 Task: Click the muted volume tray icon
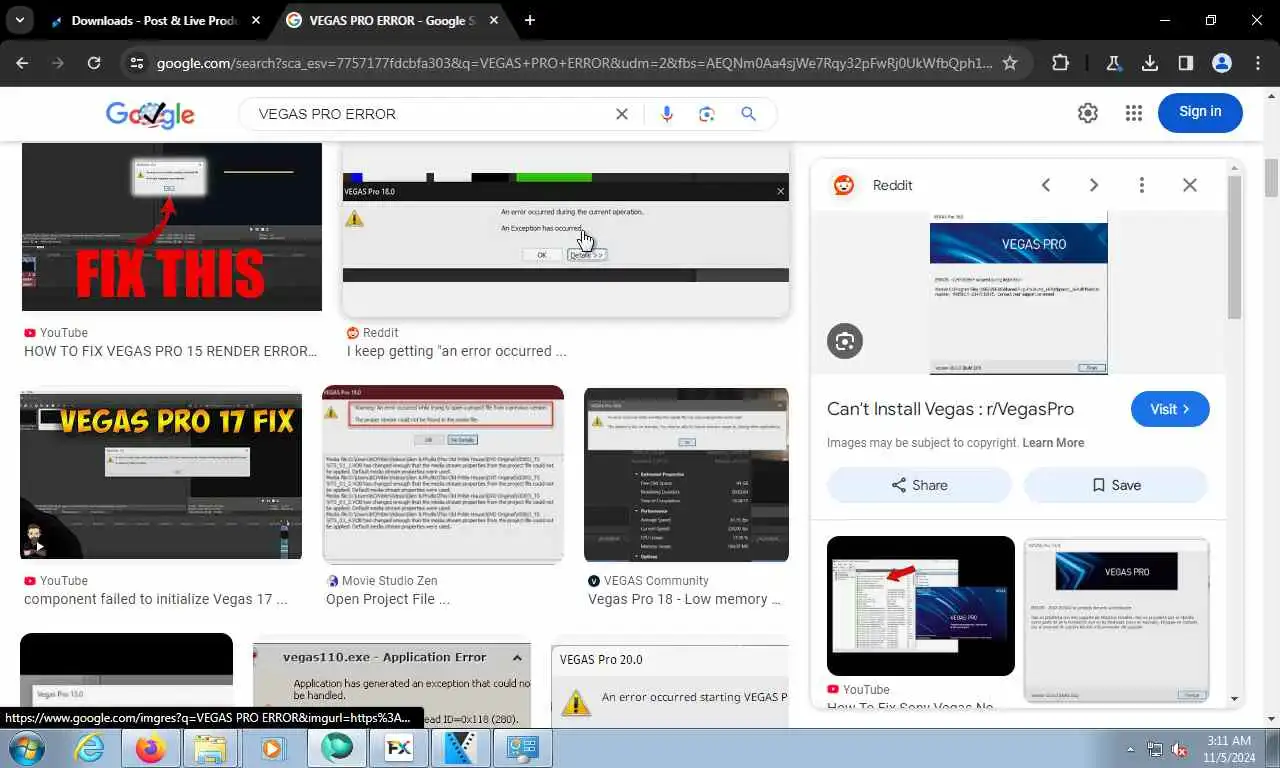[x=1179, y=748]
